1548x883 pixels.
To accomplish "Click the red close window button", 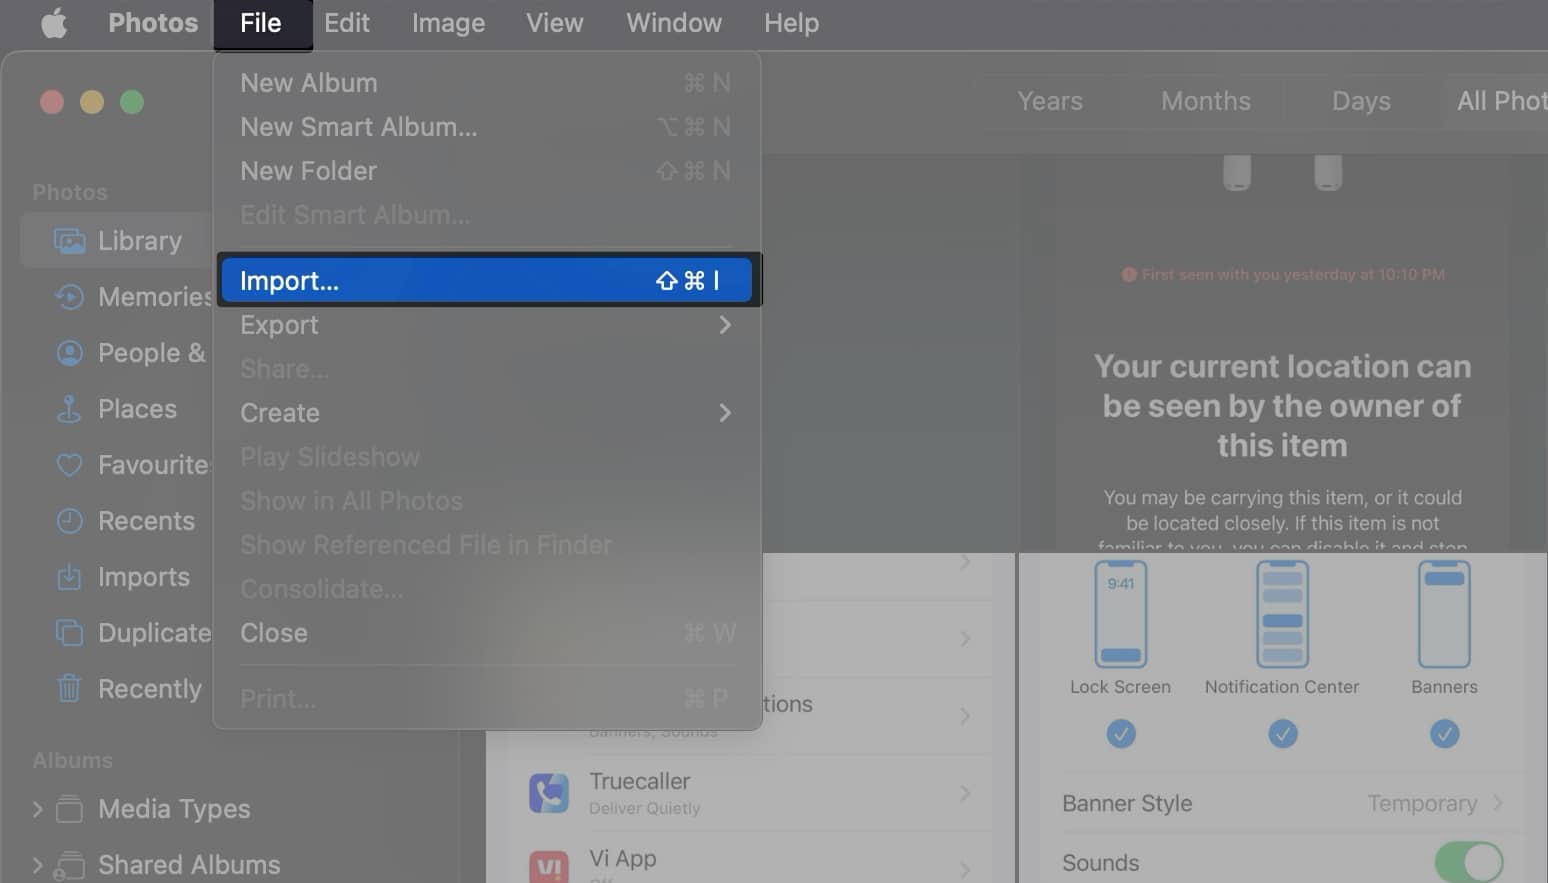I will (52, 102).
